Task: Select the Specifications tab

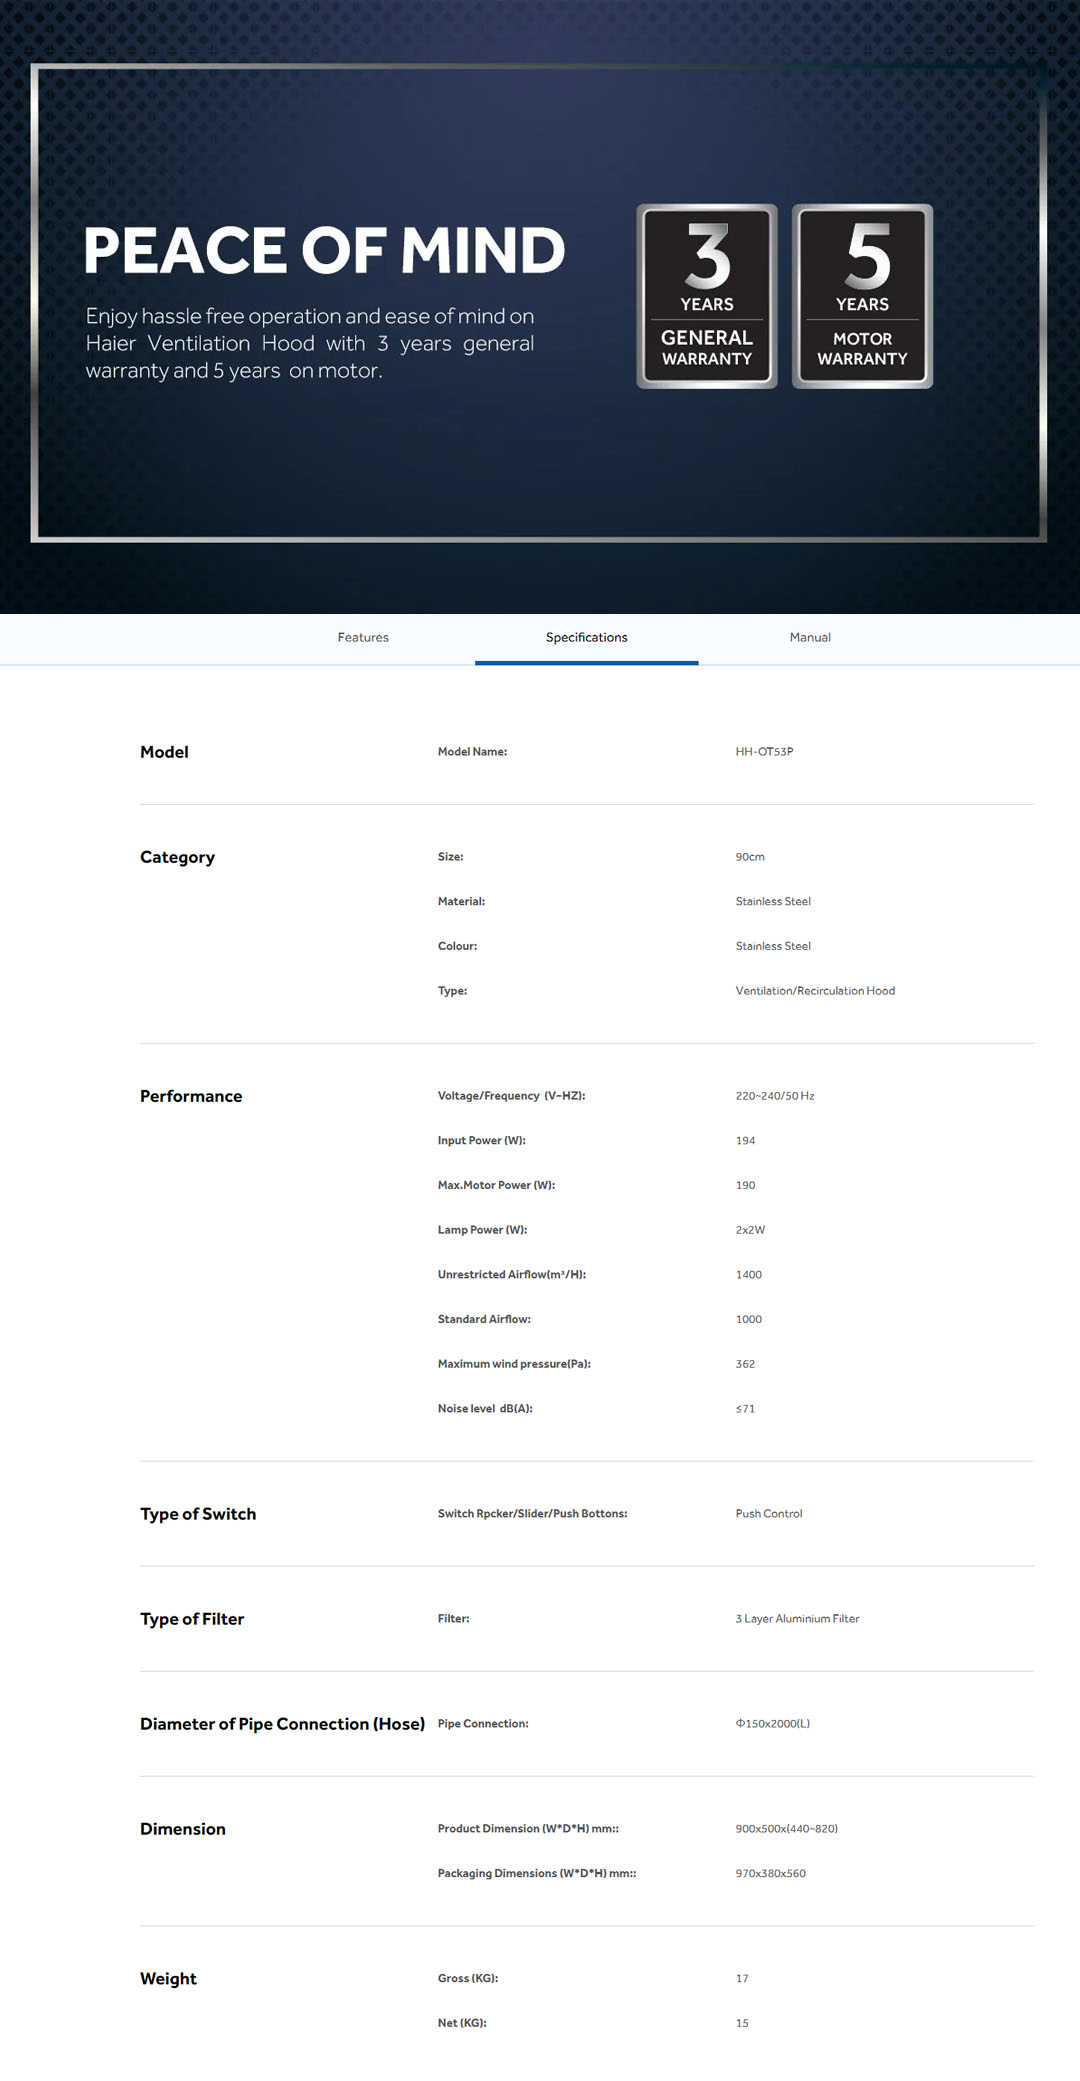Action: [586, 637]
